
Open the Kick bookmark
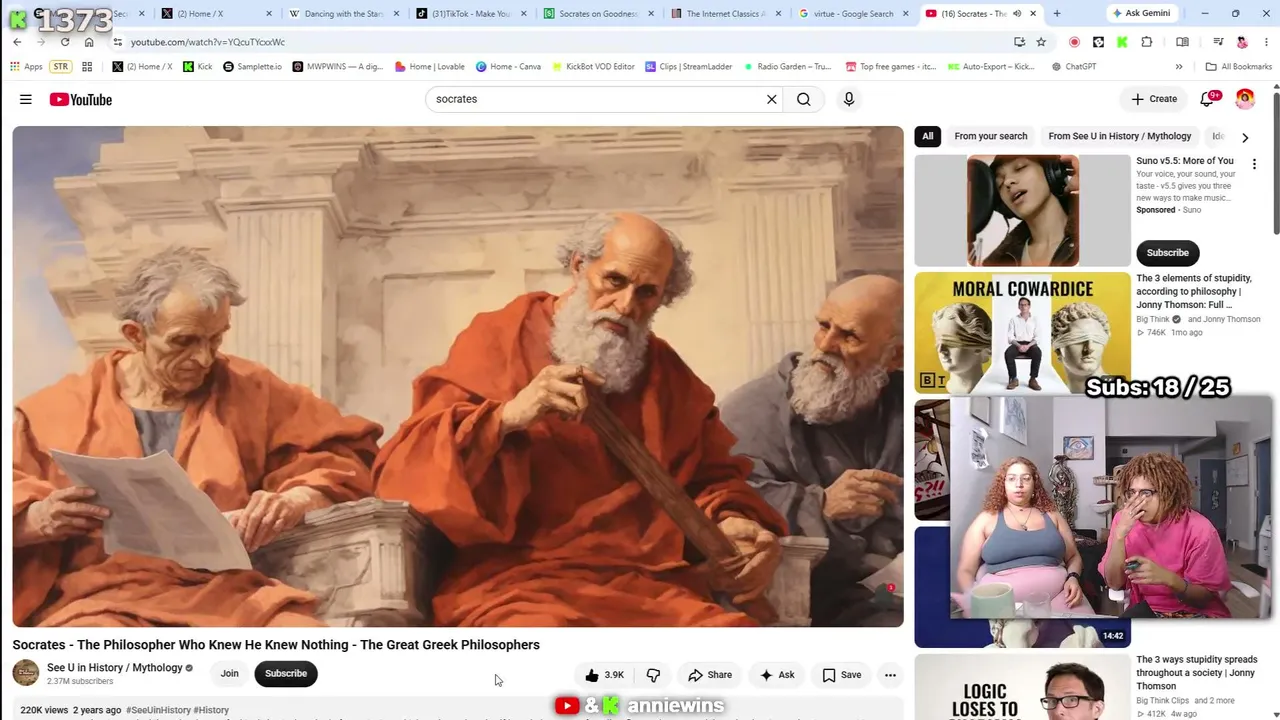pyautogui.click(x=197, y=67)
